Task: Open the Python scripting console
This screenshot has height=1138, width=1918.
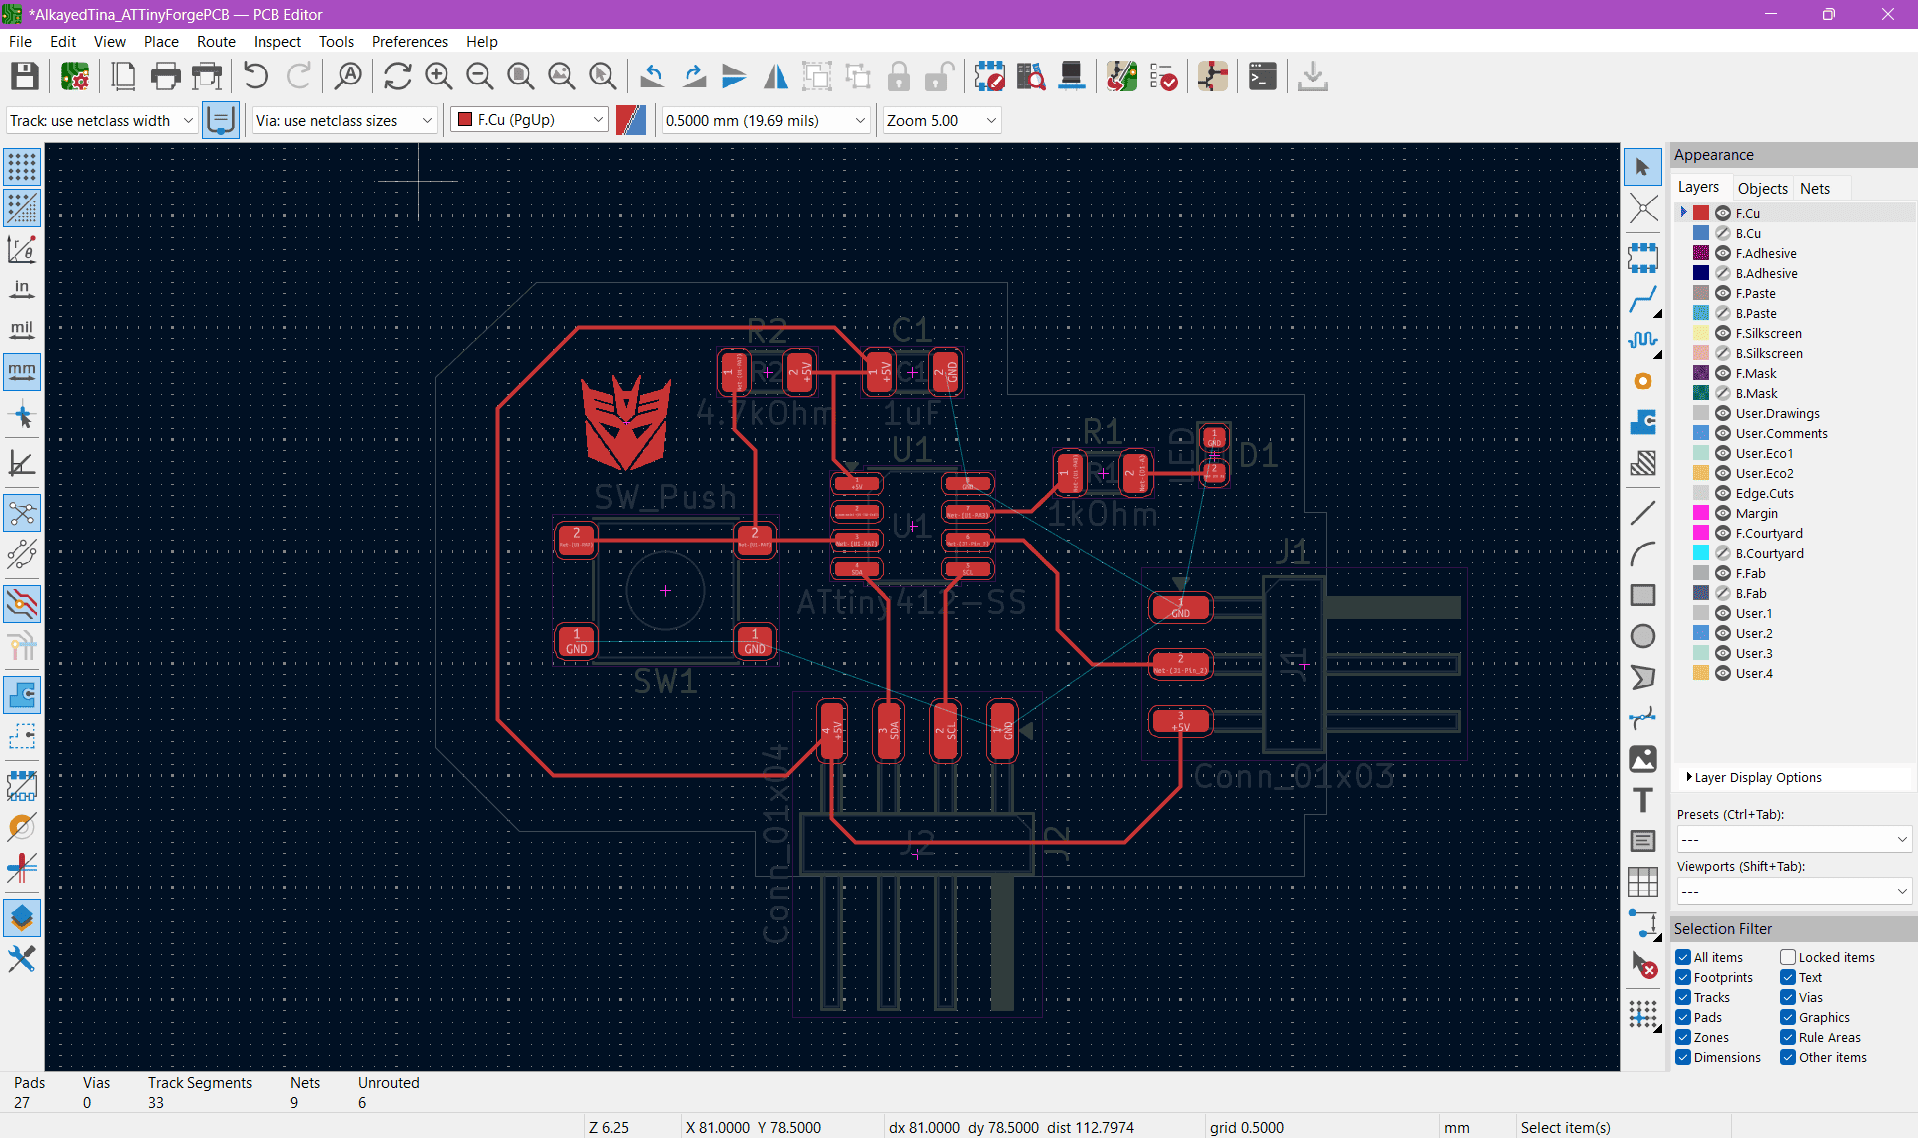Action: 1262,75
